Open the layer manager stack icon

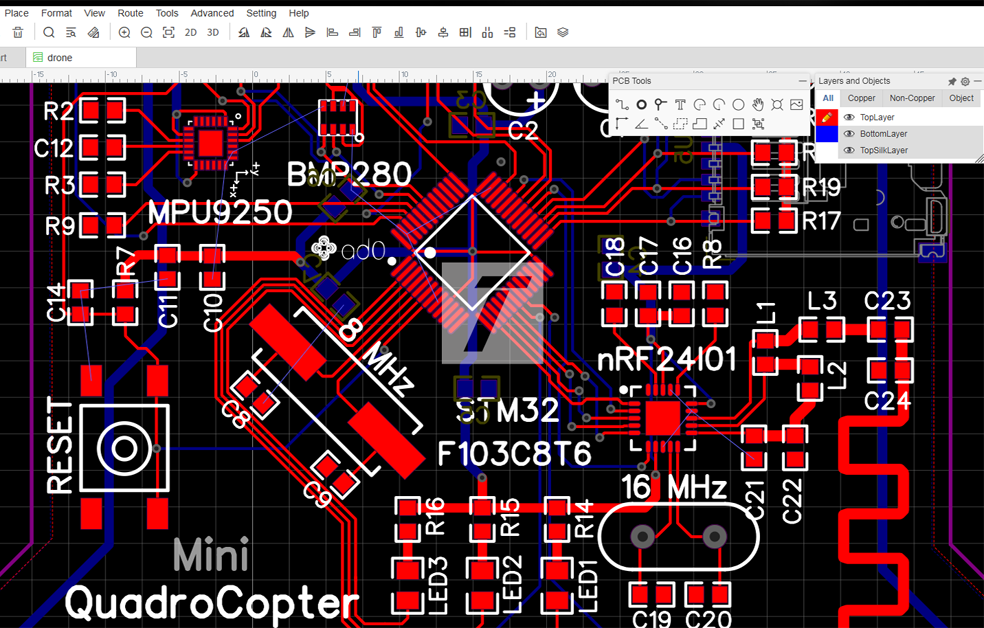(x=563, y=33)
